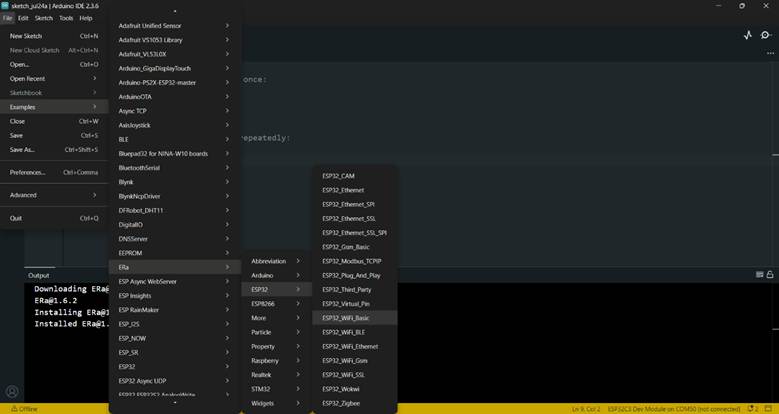Click ESP32C3 Dev Module board status text
Screen dimensions: 779x414
(674, 409)
